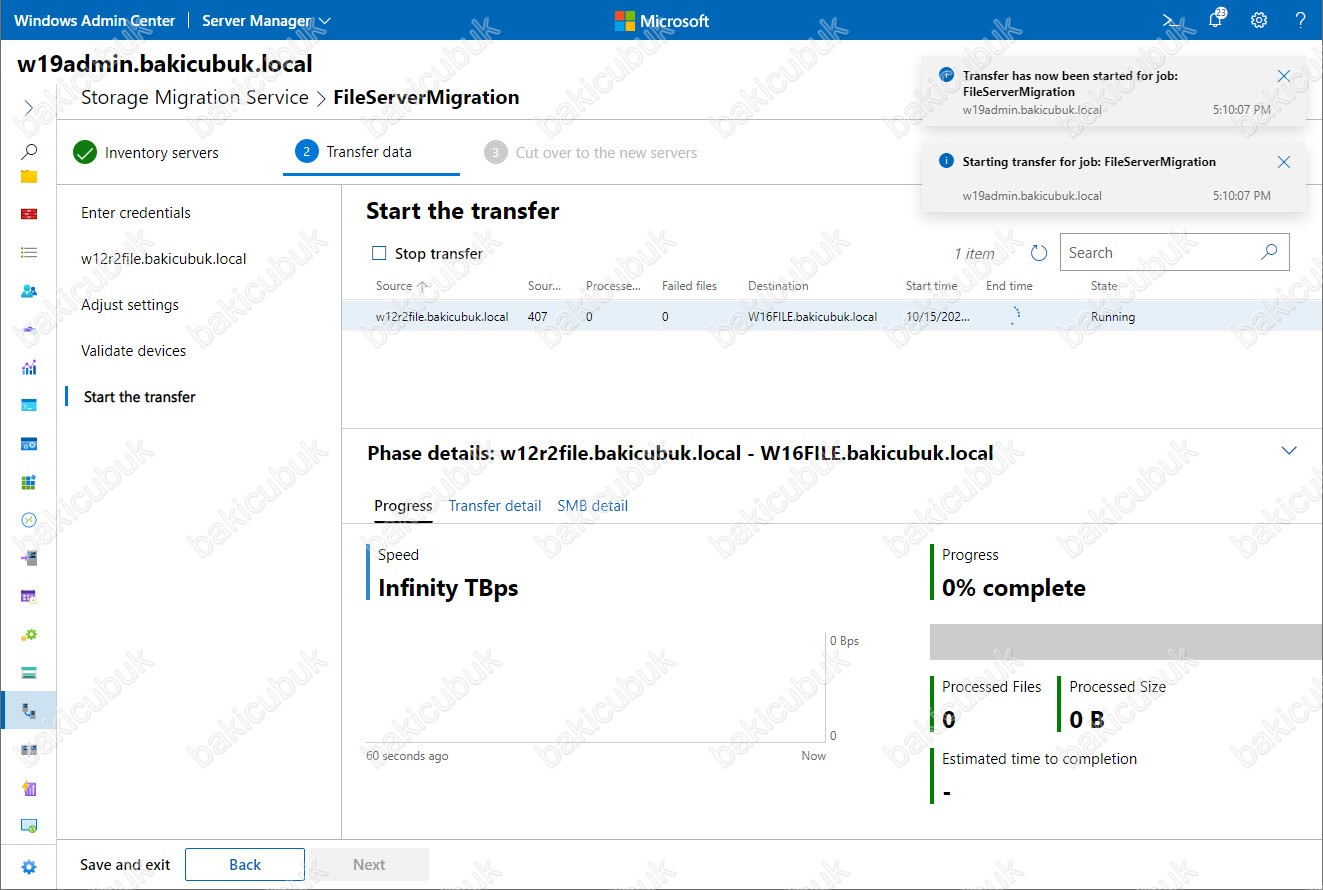Select the w12r2file.bakicubuk.local transfer row
Screen dimensions: 1323x890
click(832, 316)
